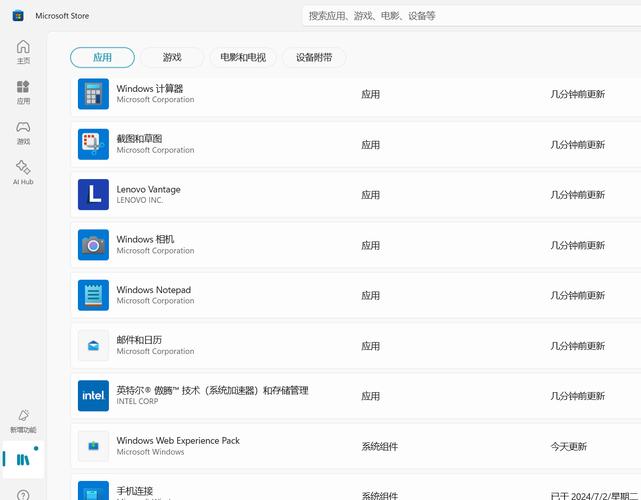Select the 应用 filter tab

[102, 57]
